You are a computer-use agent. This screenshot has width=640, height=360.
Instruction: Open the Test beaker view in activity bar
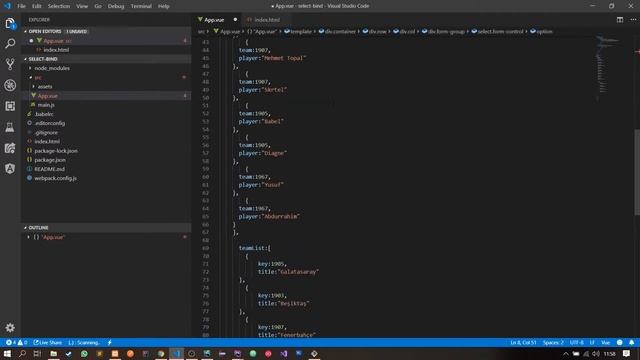tap(10, 127)
